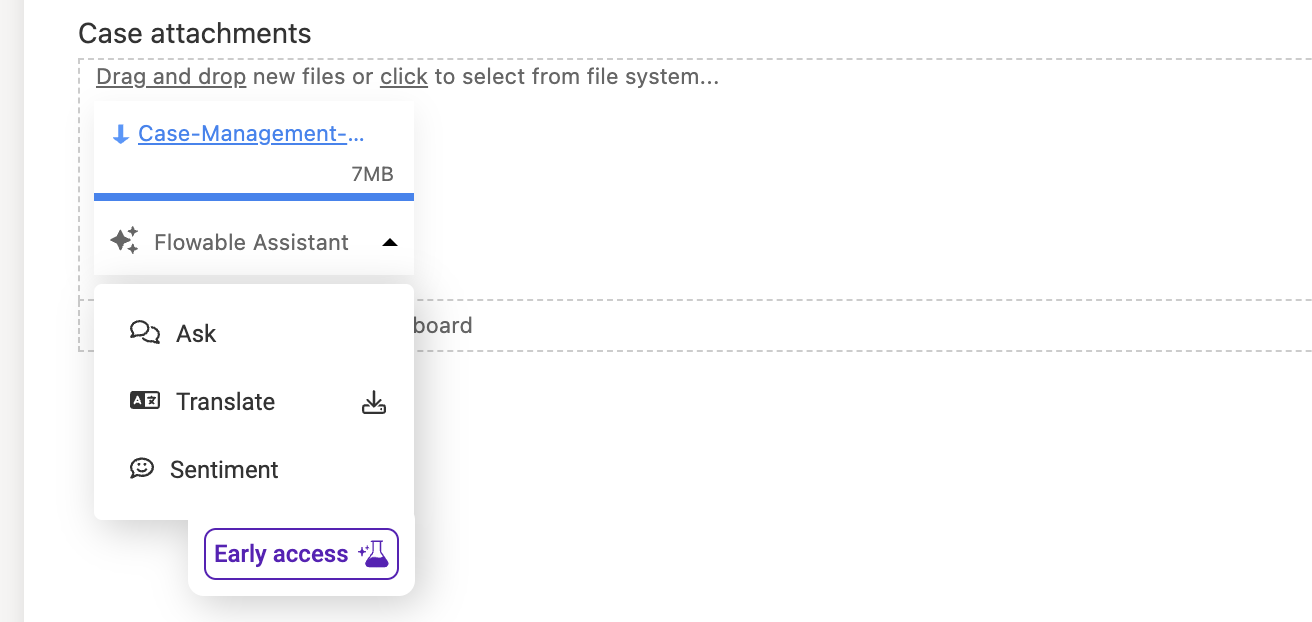This screenshot has width=1312, height=622.
Task: Click the blue upload progress bar
Action: click(x=254, y=197)
